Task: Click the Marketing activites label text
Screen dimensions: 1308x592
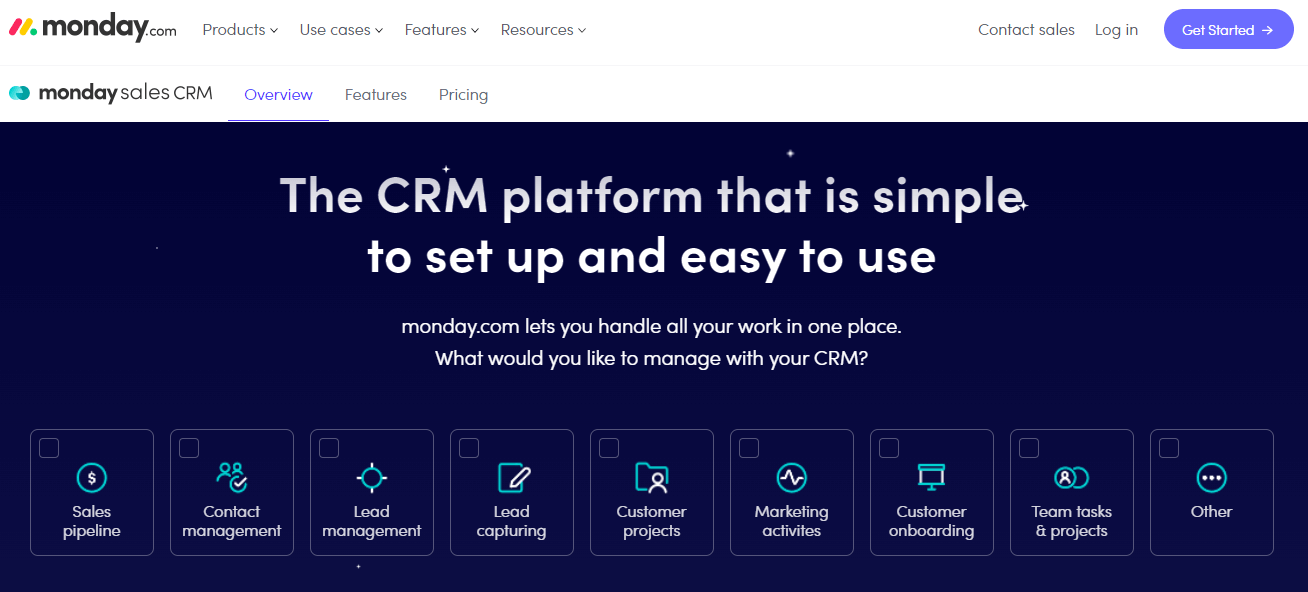Action: coord(792,521)
